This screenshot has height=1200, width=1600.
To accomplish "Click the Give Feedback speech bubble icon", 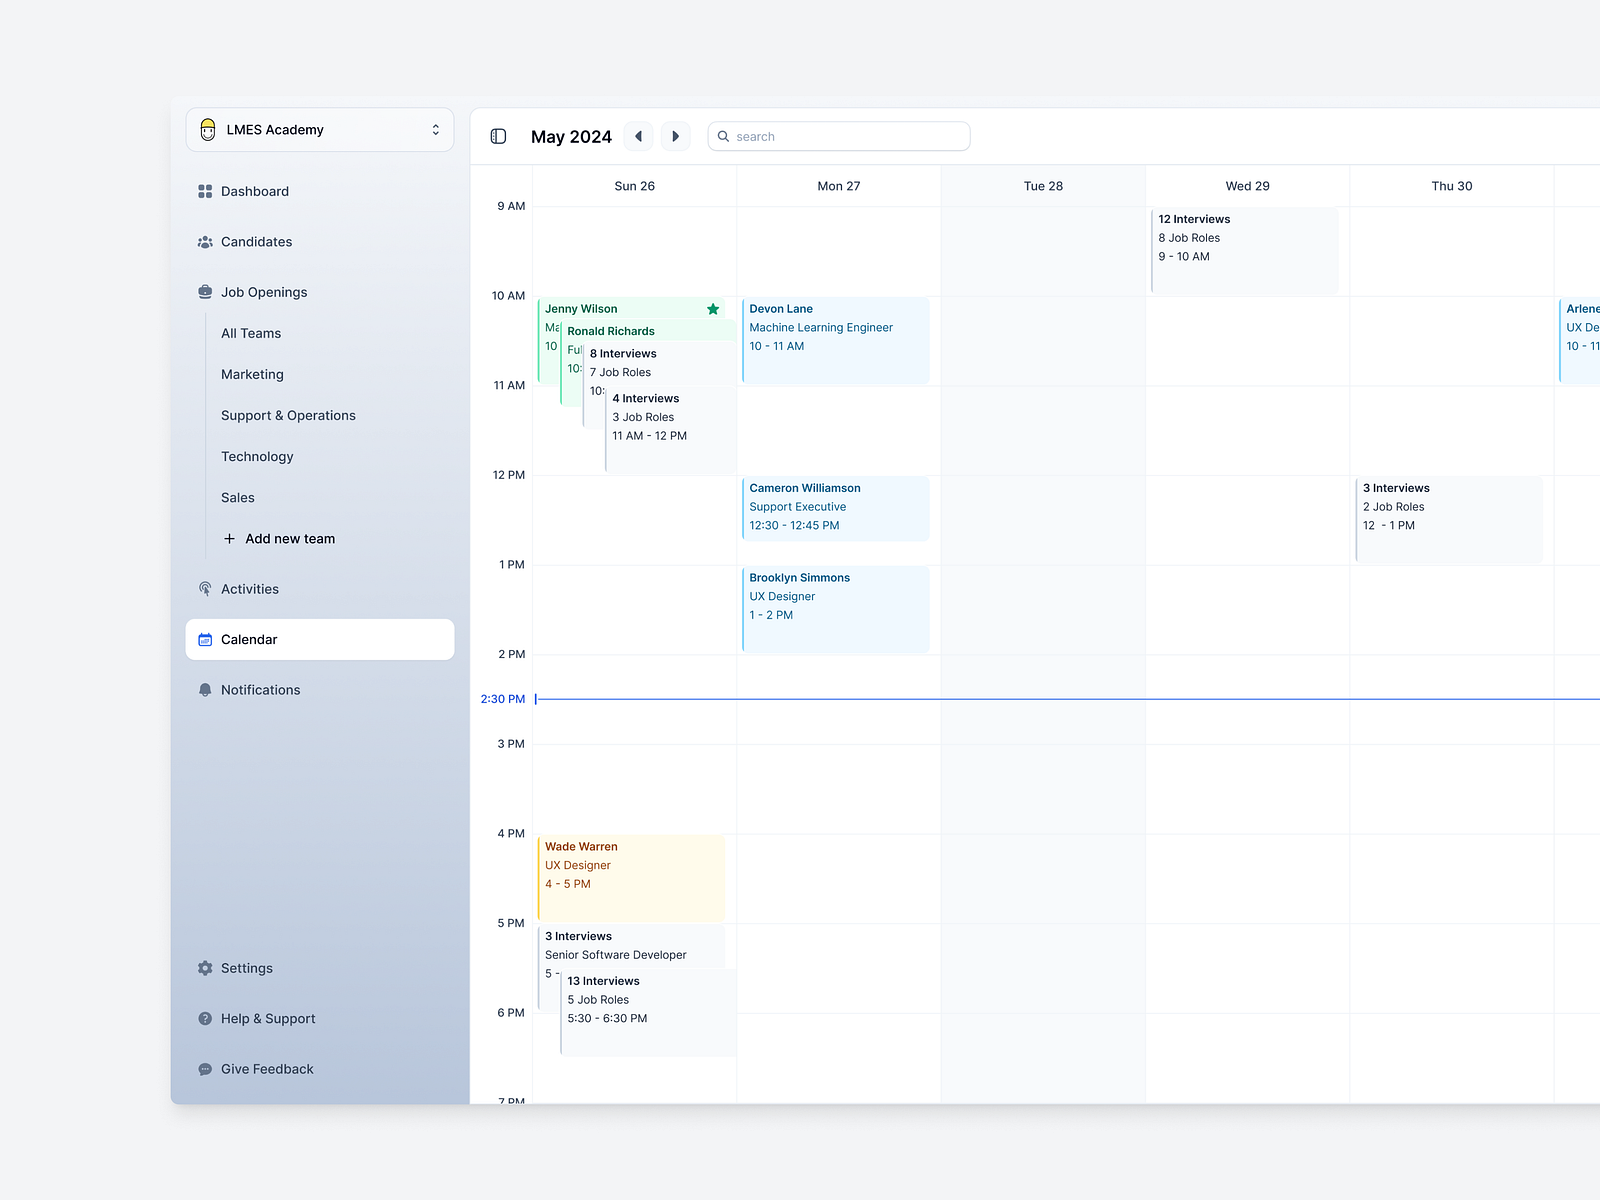I will pyautogui.click(x=204, y=1068).
